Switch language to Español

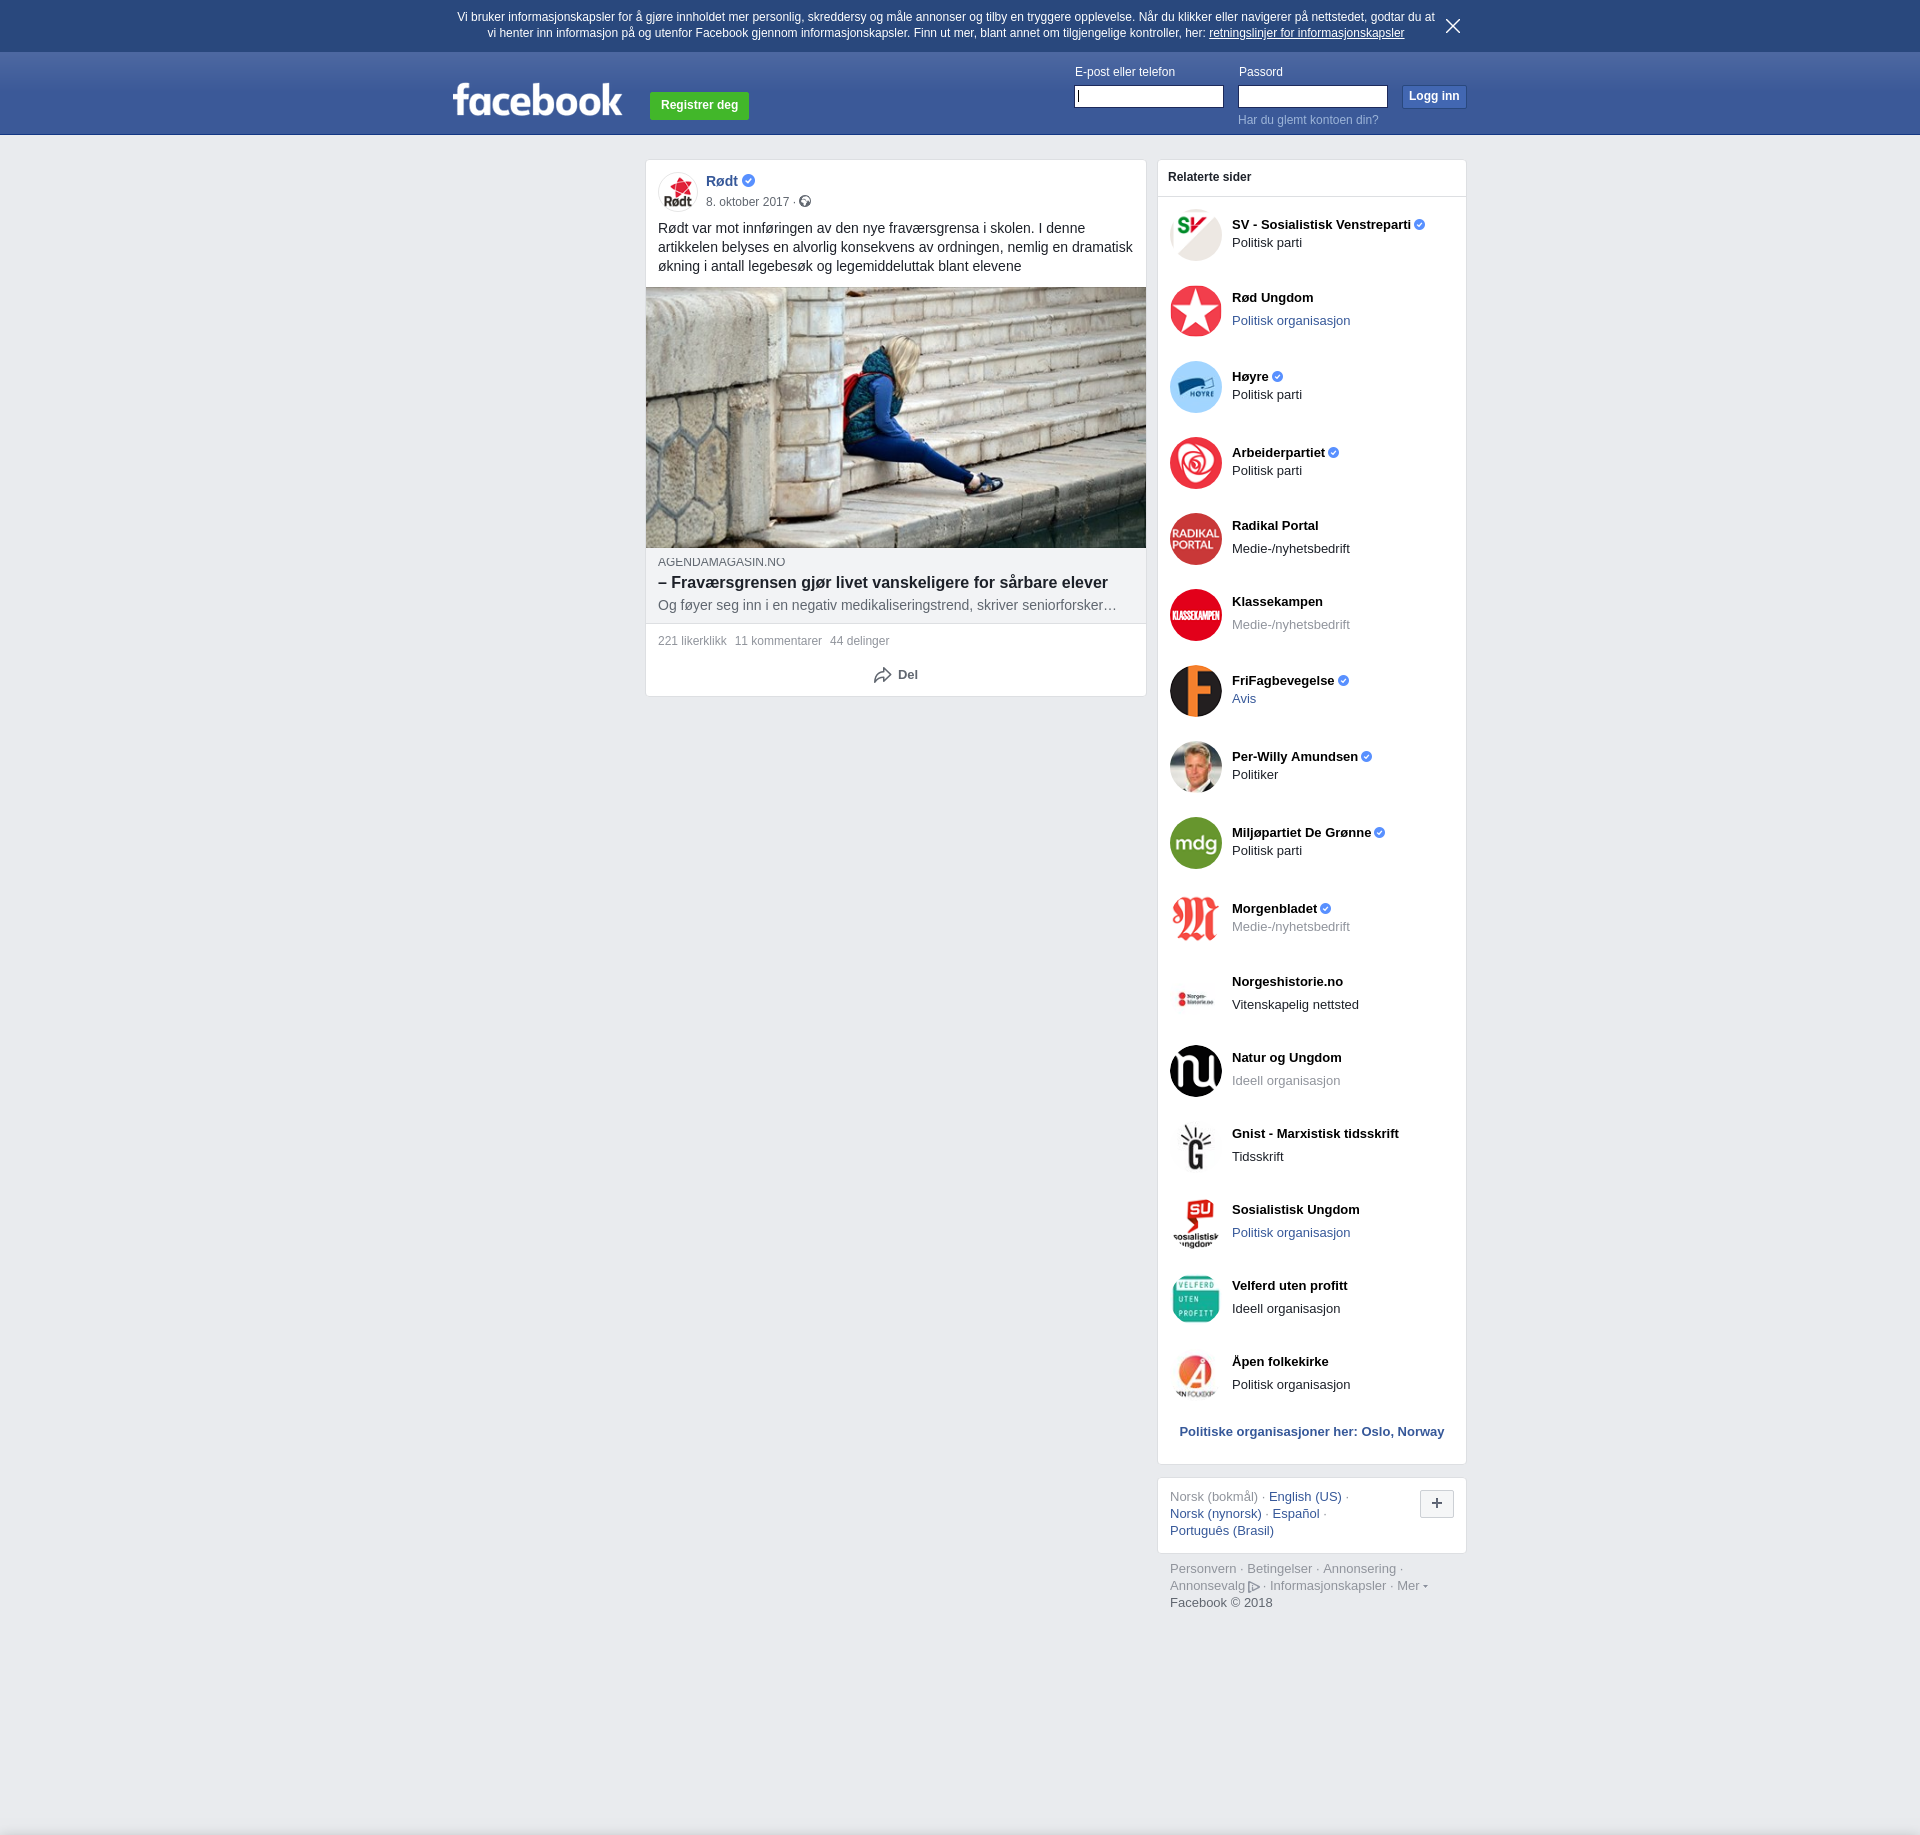click(1296, 1514)
